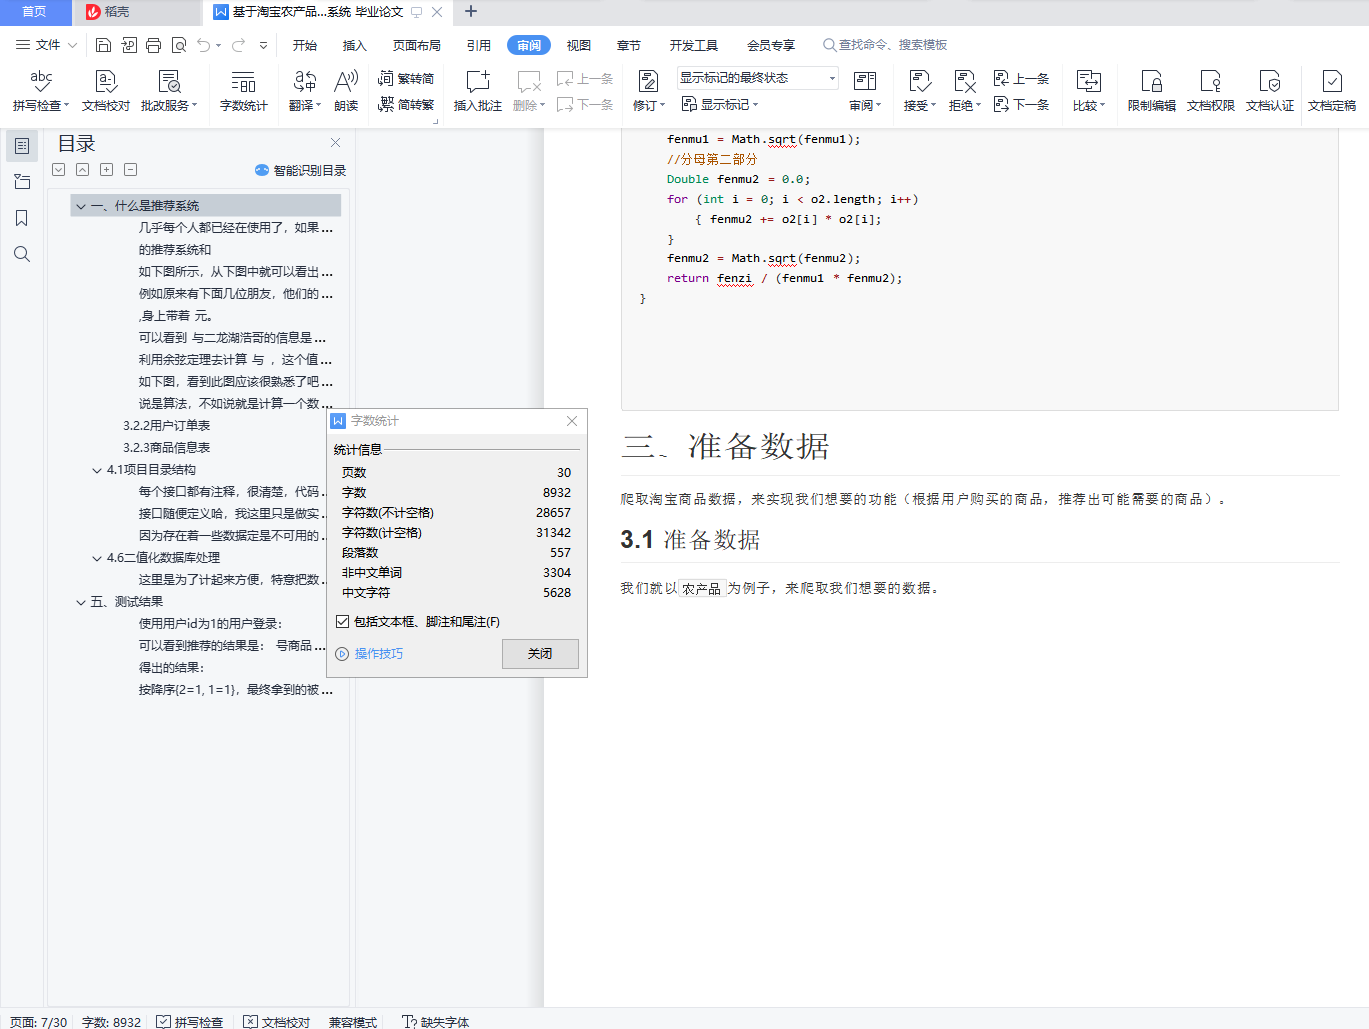Open the 显示标记的最终状态 combo box
This screenshot has height=1029, width=1369.
click(758, 78)
